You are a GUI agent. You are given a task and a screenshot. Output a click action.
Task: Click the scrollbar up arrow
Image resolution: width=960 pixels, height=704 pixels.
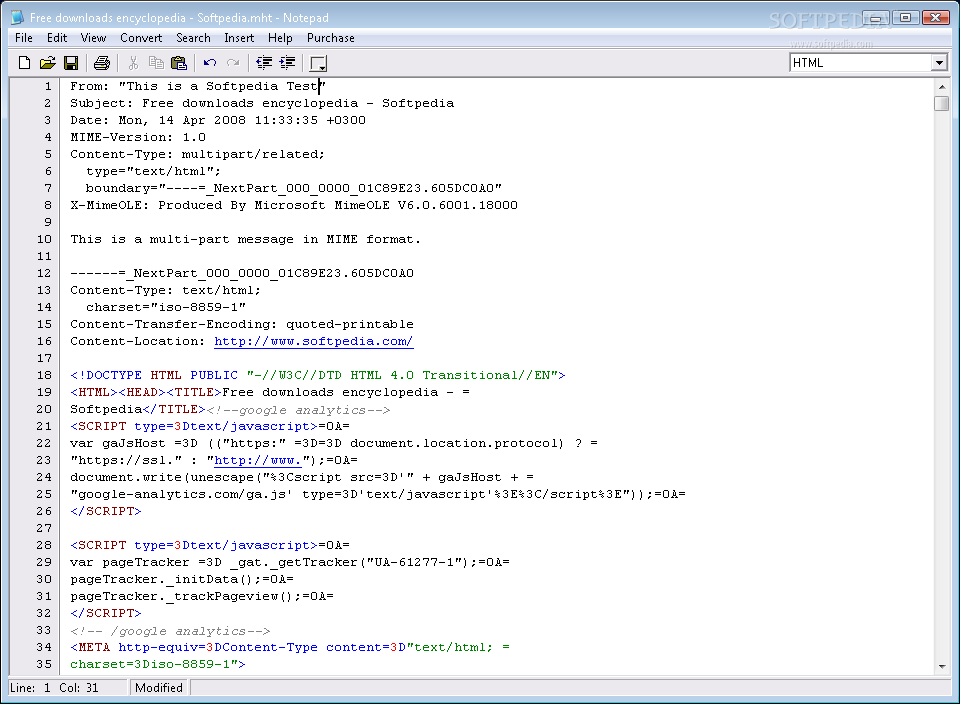click(x=942, y=87)
